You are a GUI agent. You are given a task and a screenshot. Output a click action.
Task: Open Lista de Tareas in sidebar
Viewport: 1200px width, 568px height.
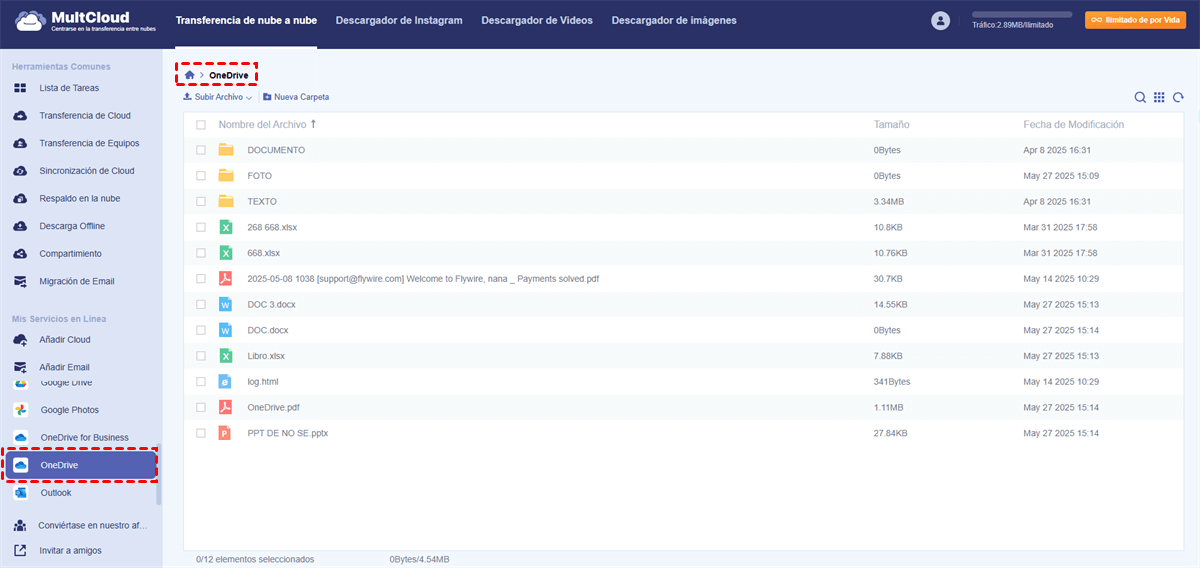[69, 88]
